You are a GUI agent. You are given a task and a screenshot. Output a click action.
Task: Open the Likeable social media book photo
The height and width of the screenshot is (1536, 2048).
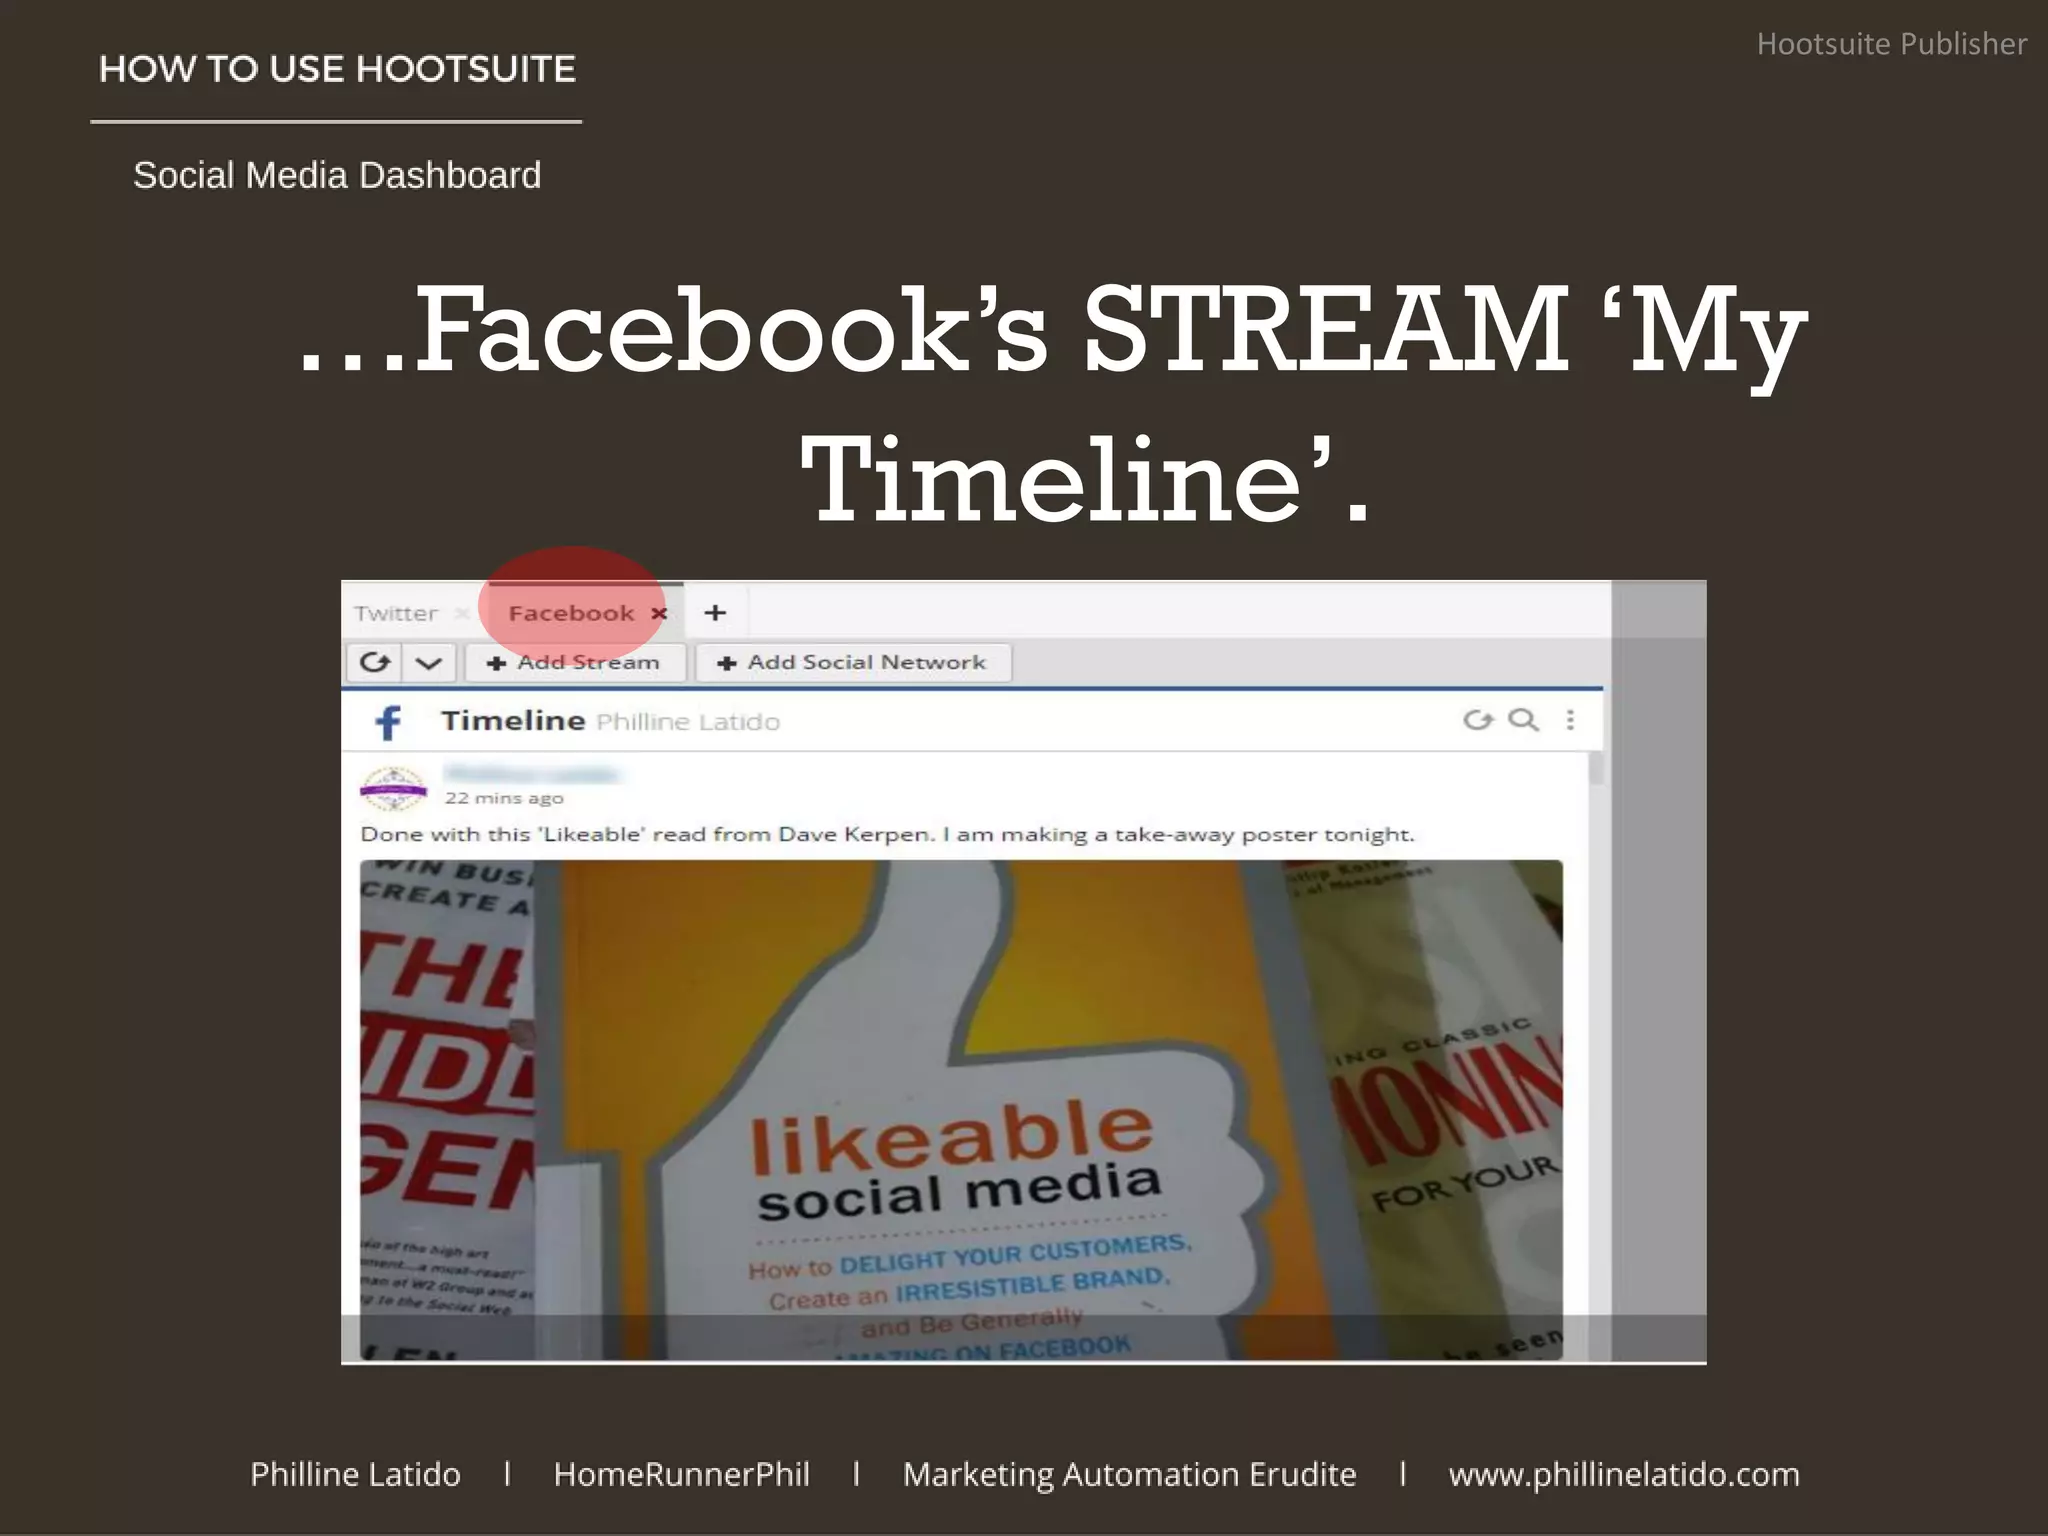coord(961,1109)
